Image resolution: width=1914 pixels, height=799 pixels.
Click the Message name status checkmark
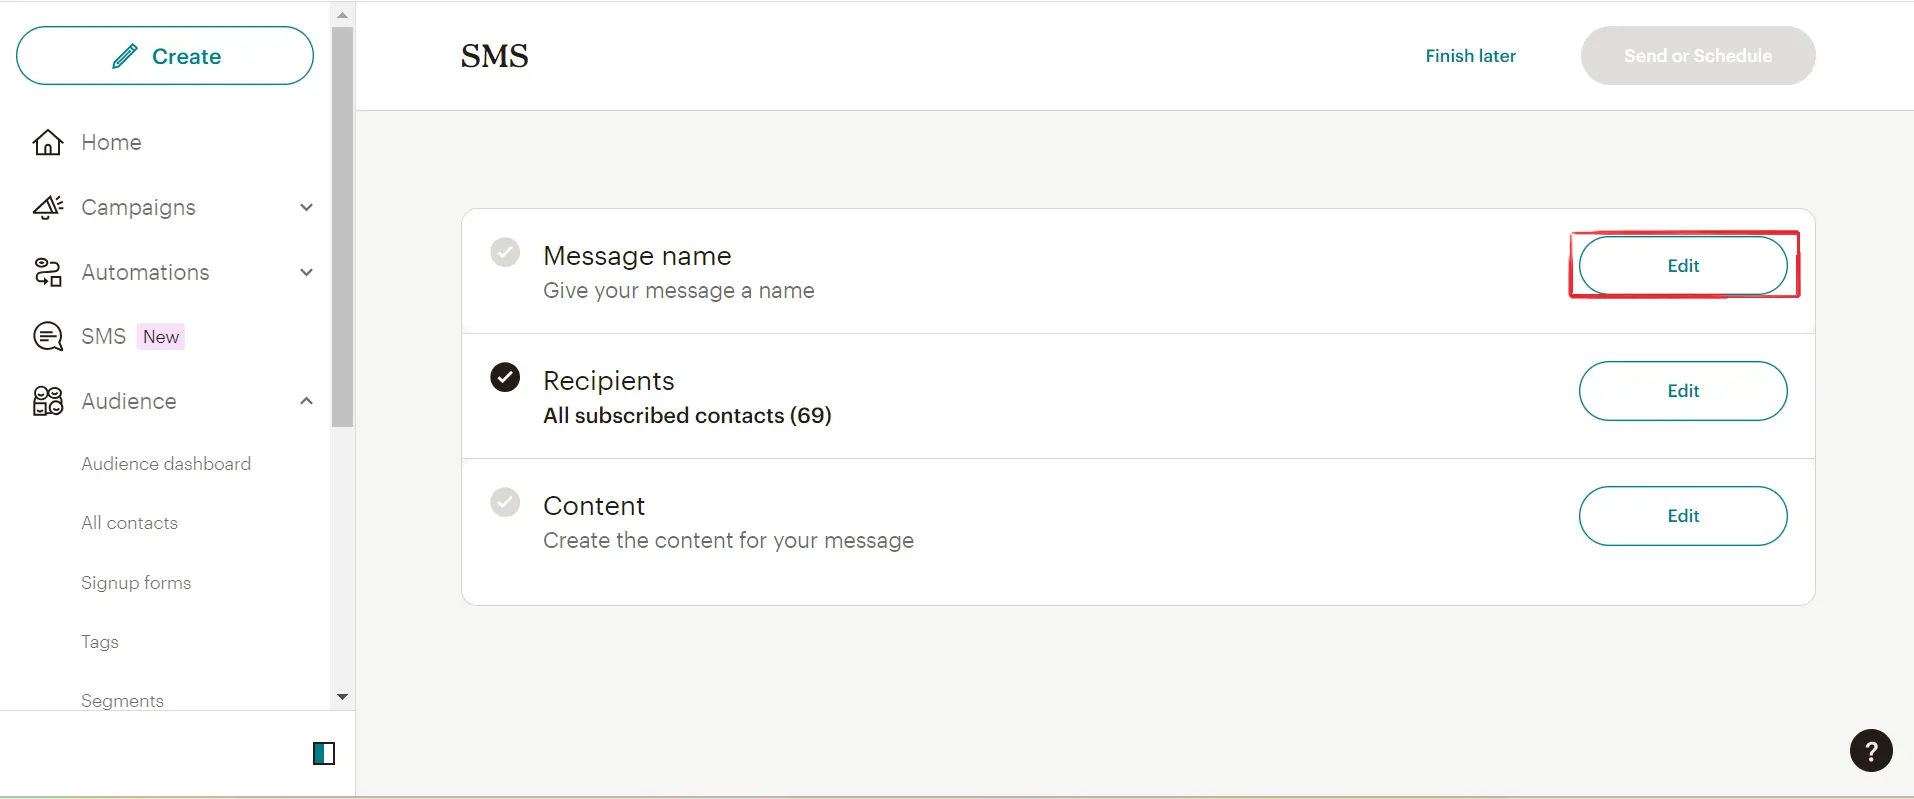(505, 252)
